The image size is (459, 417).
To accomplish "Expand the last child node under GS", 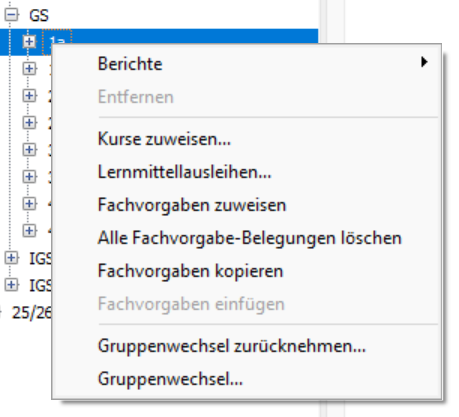I will 29,230.
